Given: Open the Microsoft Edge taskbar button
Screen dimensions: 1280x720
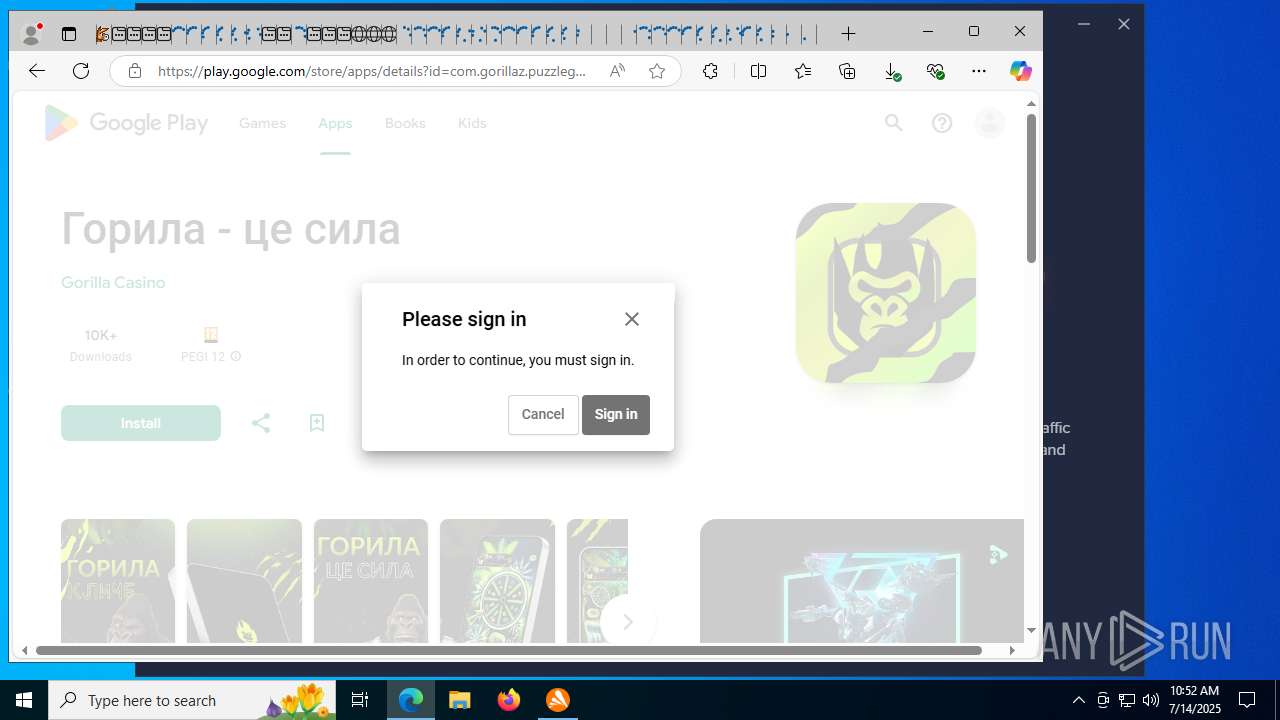Looking at the screenshot, I should (411, 700).
